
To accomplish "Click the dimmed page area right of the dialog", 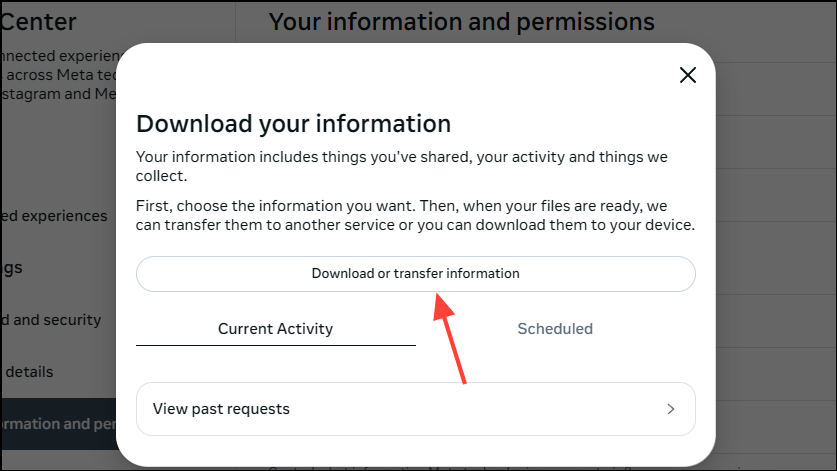I will (776, 250).
